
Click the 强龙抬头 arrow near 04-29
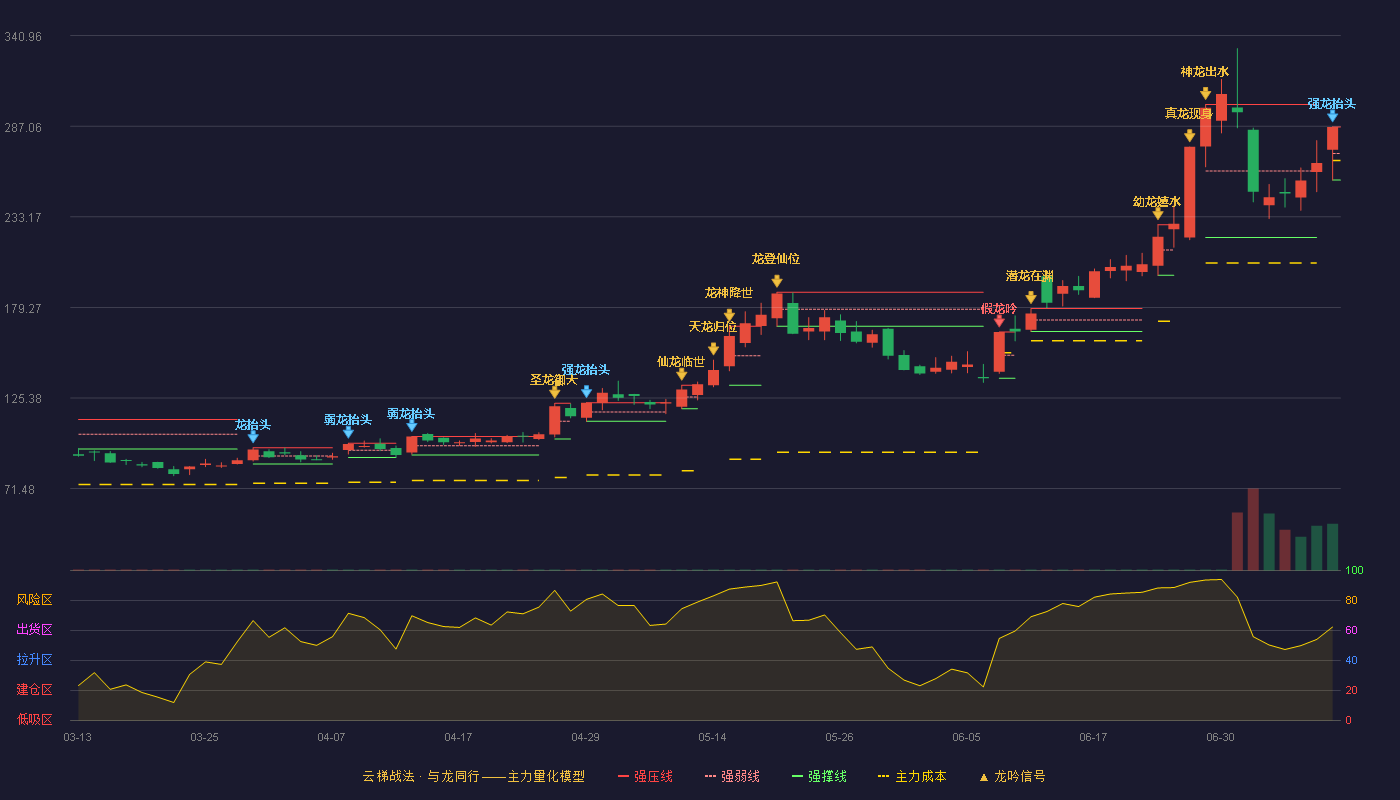coord(586,392)
